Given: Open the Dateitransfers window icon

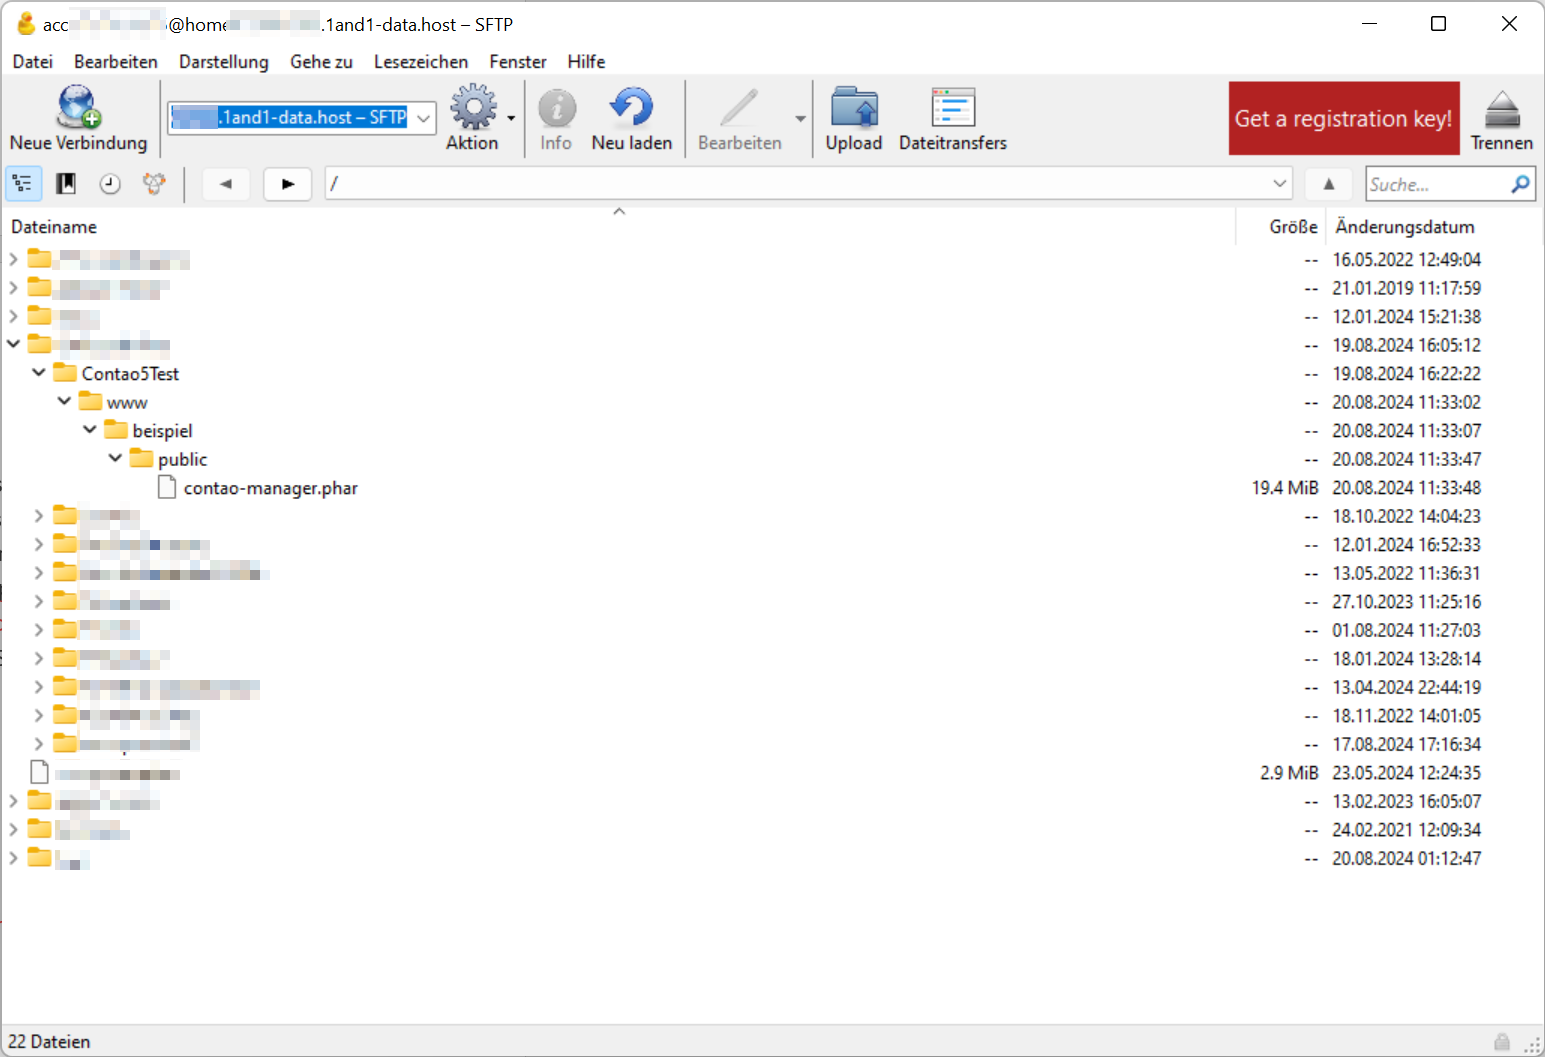Looking at the screenshot, I should click(x=952, y=108).
